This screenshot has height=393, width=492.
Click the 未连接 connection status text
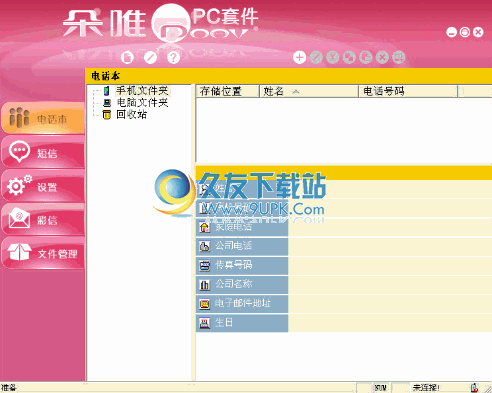(x=426, y=388)
